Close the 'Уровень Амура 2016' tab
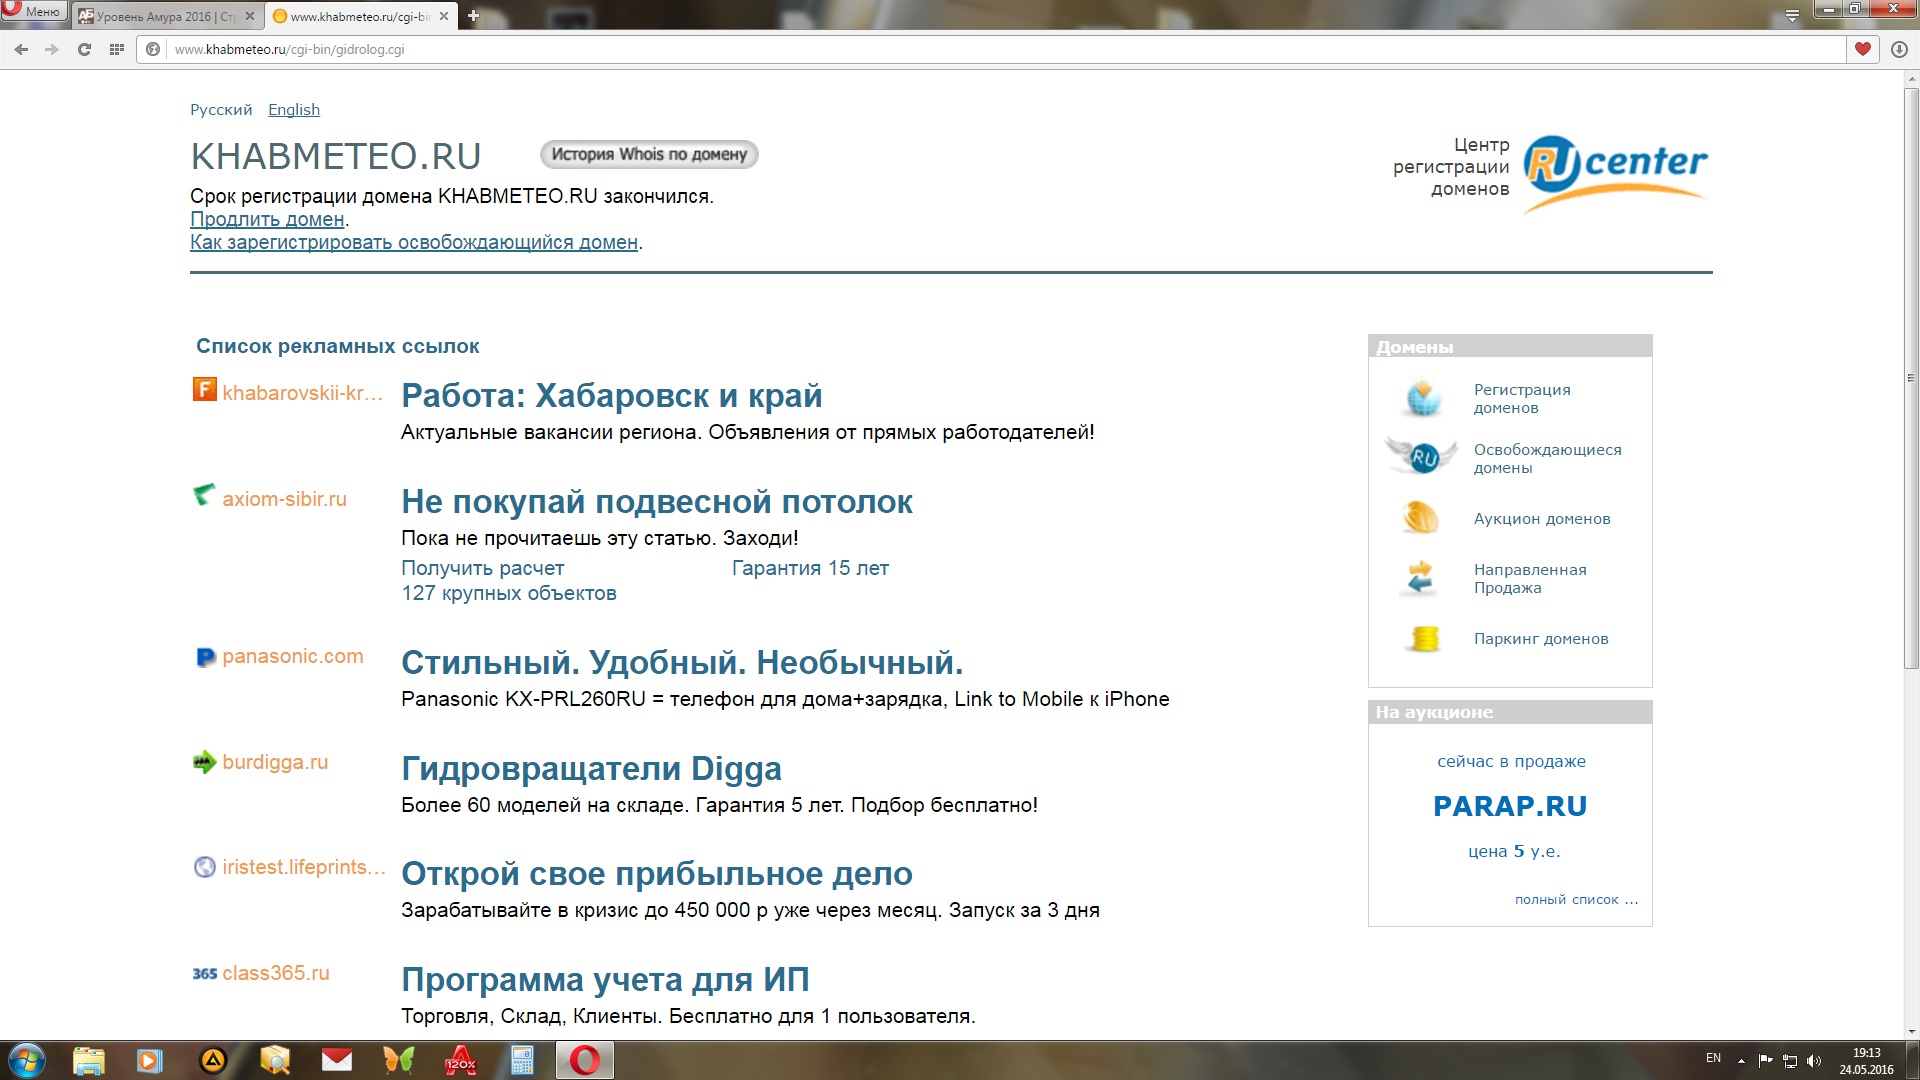 [x=250, y=16]
